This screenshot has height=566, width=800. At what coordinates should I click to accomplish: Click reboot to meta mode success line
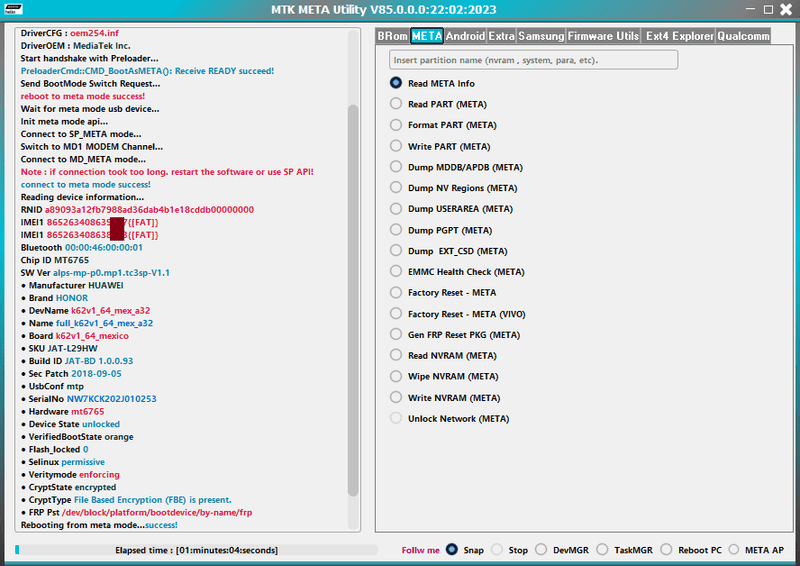[x=83, y=96]
